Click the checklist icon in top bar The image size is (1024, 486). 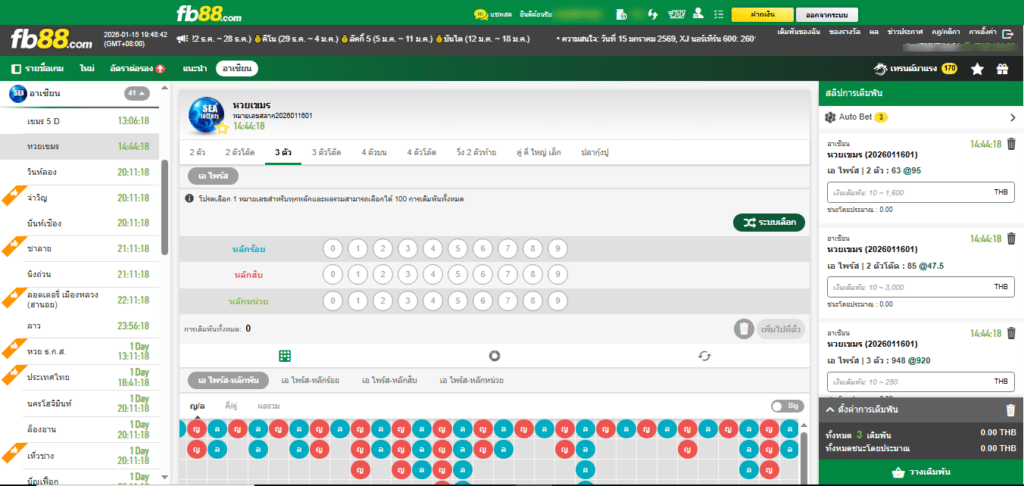click(720, 14)
